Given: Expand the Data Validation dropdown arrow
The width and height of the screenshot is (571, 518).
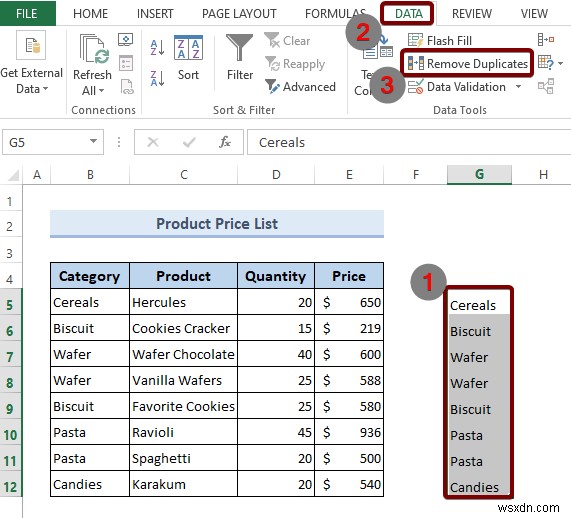Looking at the screenshot, I should pyautogui.click(x=519, y=87).
